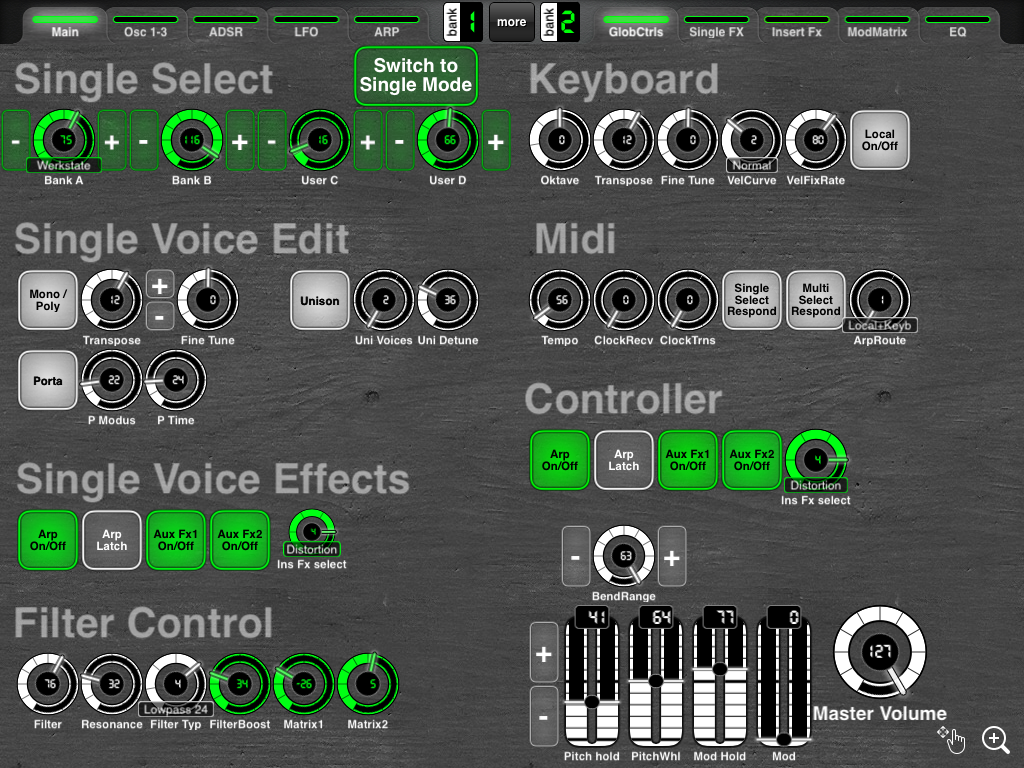Toggle Aux Fx1 On/Off in Controller section
Viewport: 1024px width, 768px height.
pos(688,460)
